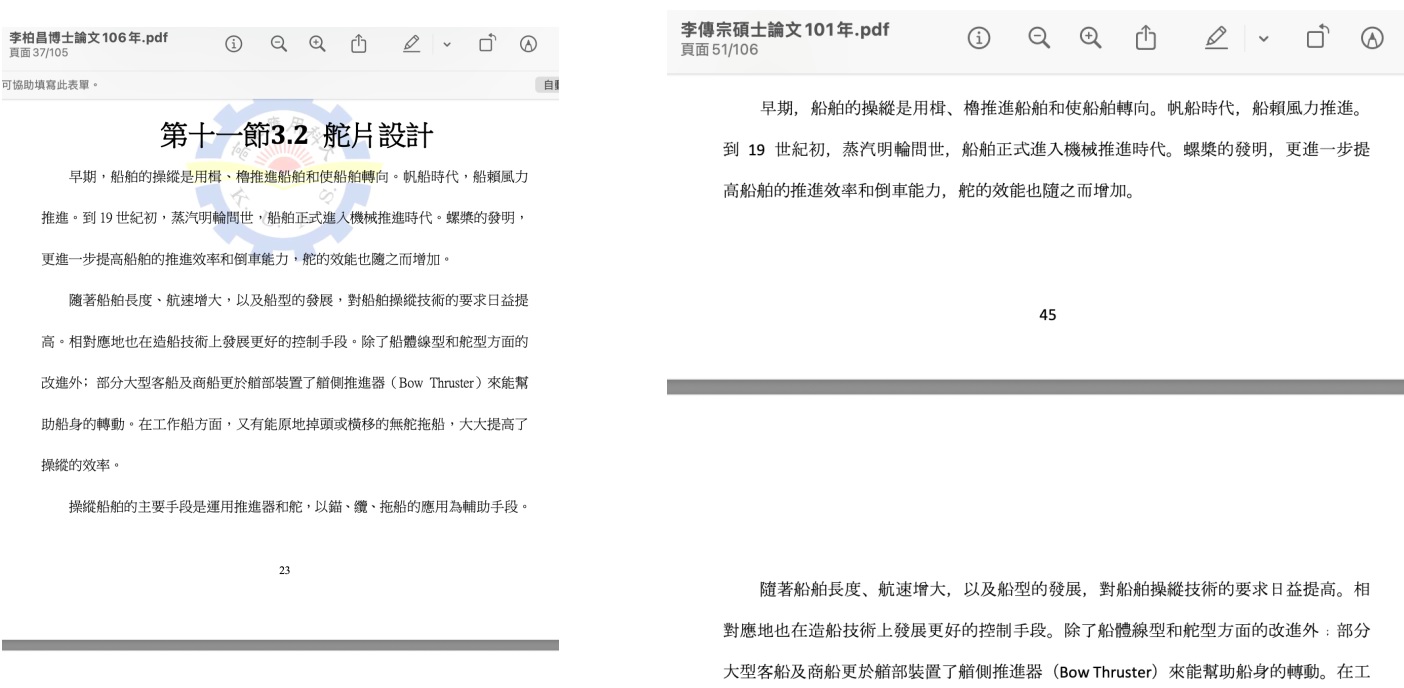
Task: Select the highlight pen in 李柏昌博士論文 window
Action: (x=410, y=44)
